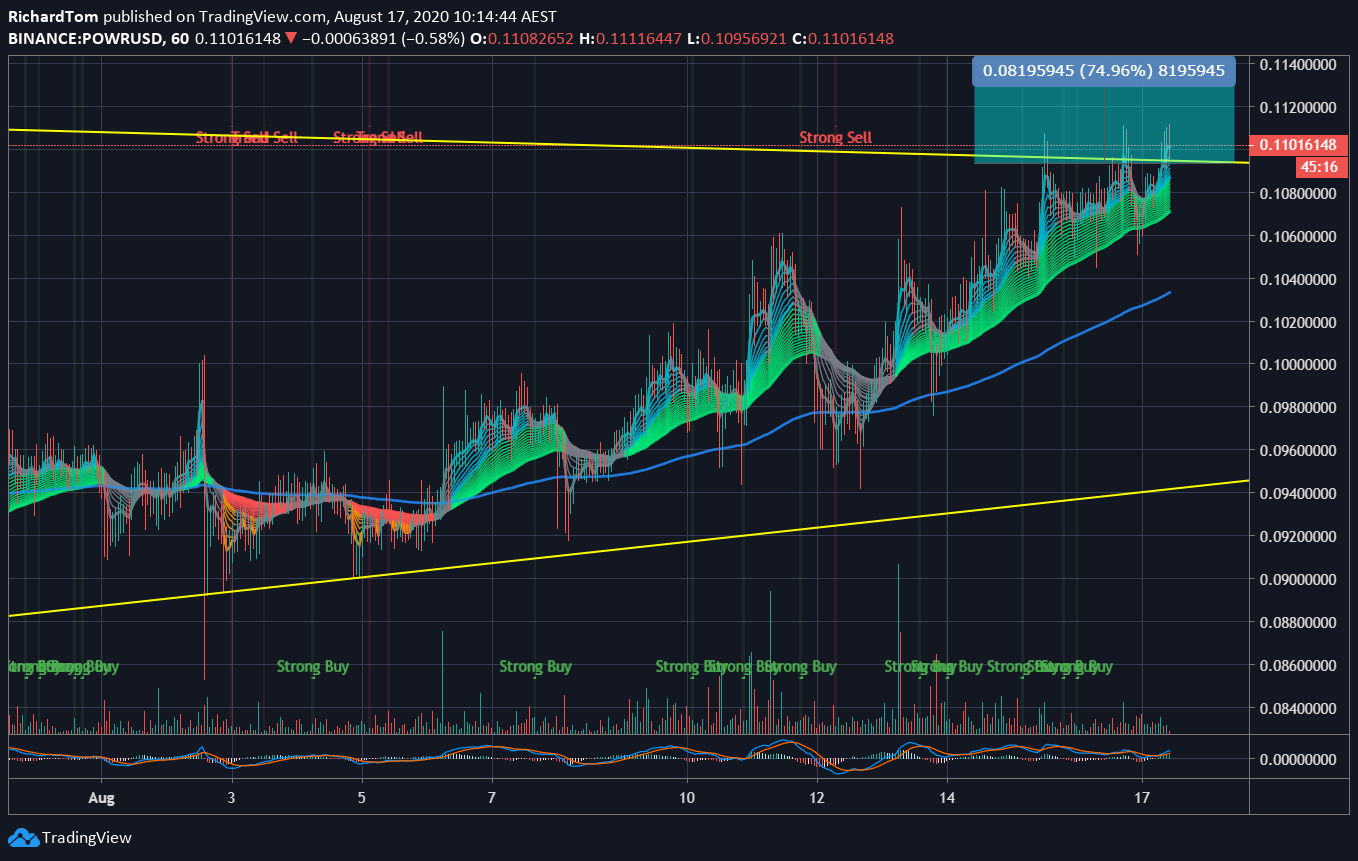1358x861 pixels.
Task: Click the 0.11400000 price axis label
Action: pos(1298,64)
